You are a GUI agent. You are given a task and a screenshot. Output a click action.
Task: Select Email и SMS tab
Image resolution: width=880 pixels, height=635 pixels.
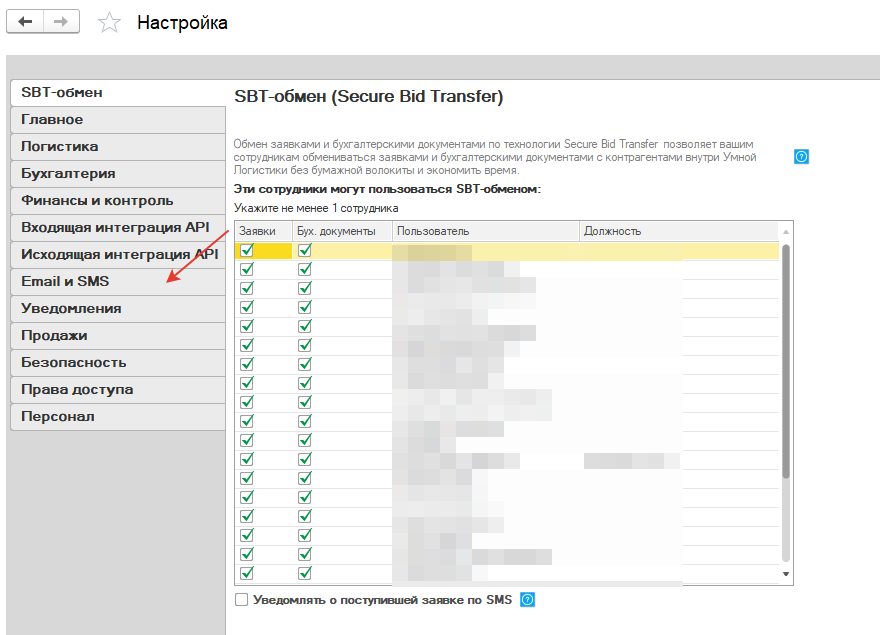coord(118,281)
